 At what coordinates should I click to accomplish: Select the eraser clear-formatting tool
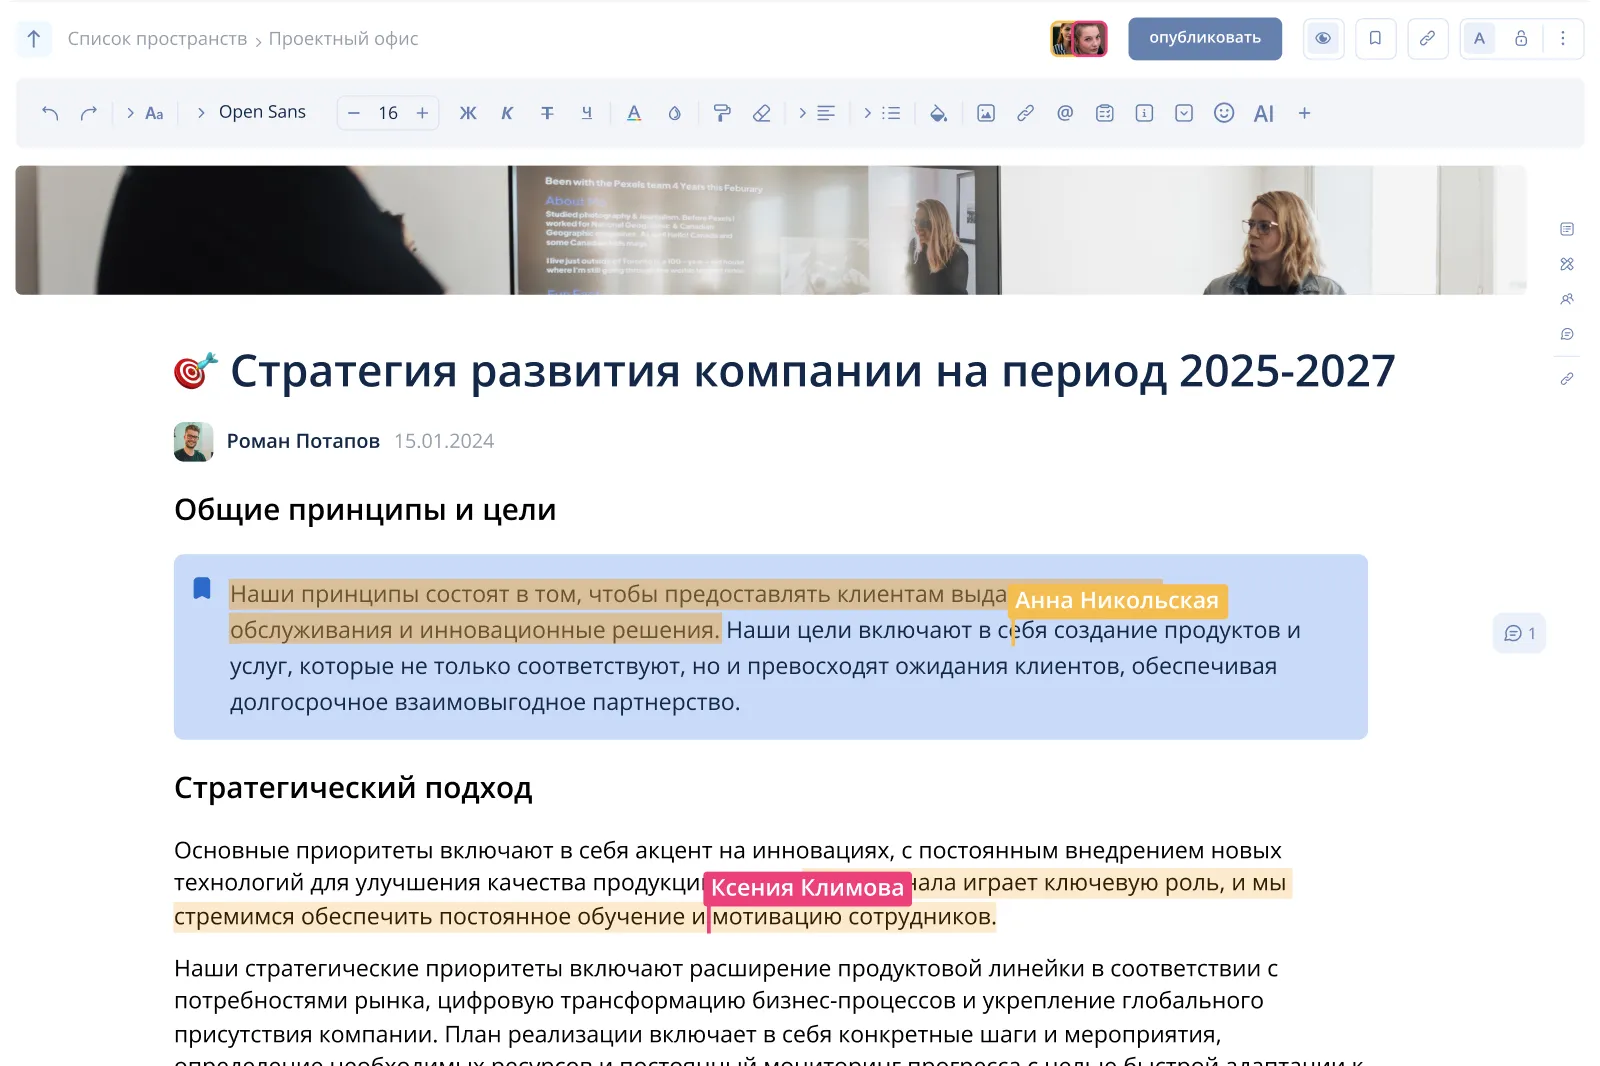click(762, 113)
